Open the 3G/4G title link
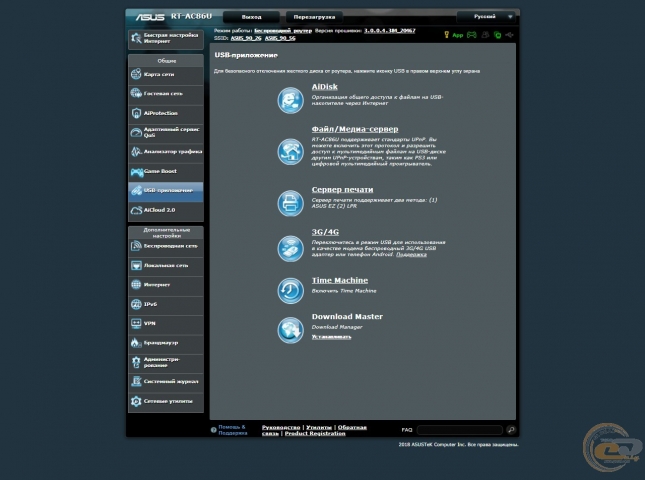The image size is (645, 480). [x=325, y=232]
